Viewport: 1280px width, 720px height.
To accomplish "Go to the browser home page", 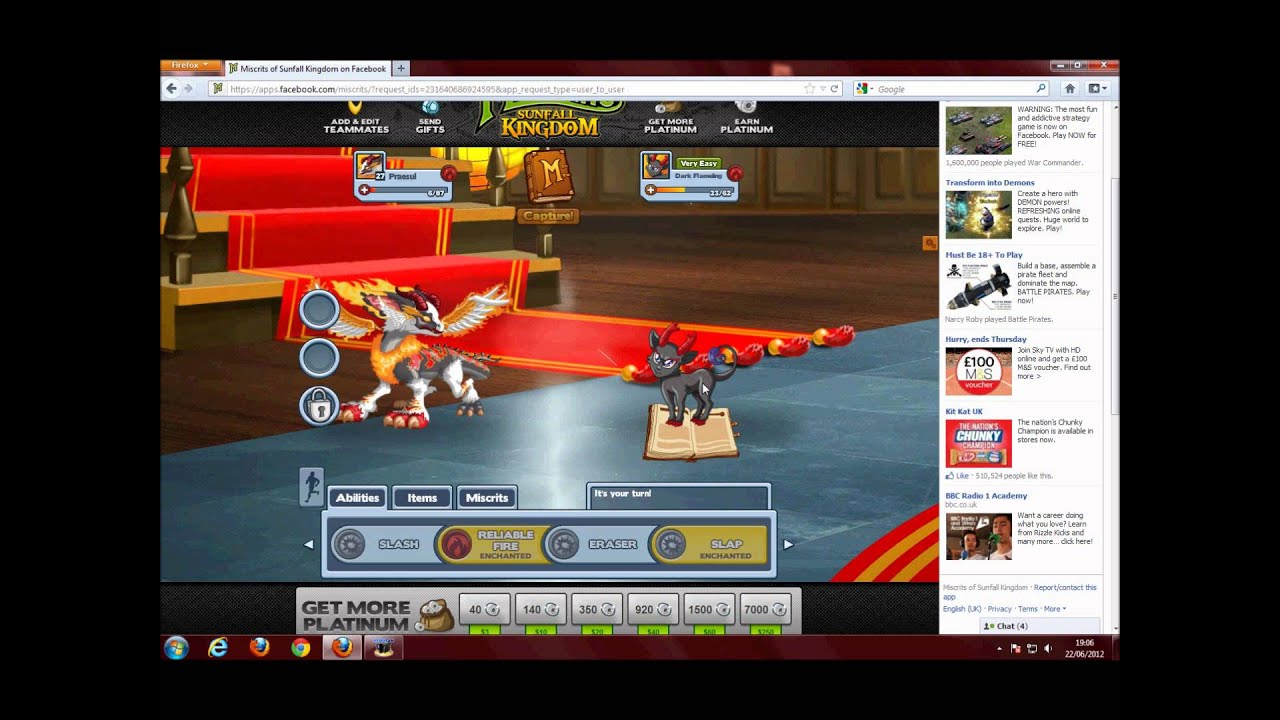I will pos(1069,89).
